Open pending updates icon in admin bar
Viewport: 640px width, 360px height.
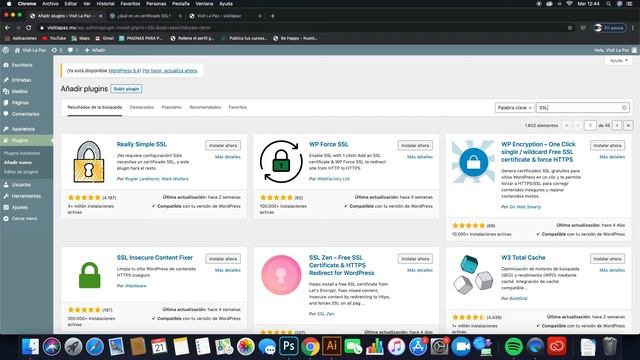click(x=57, y=50)
